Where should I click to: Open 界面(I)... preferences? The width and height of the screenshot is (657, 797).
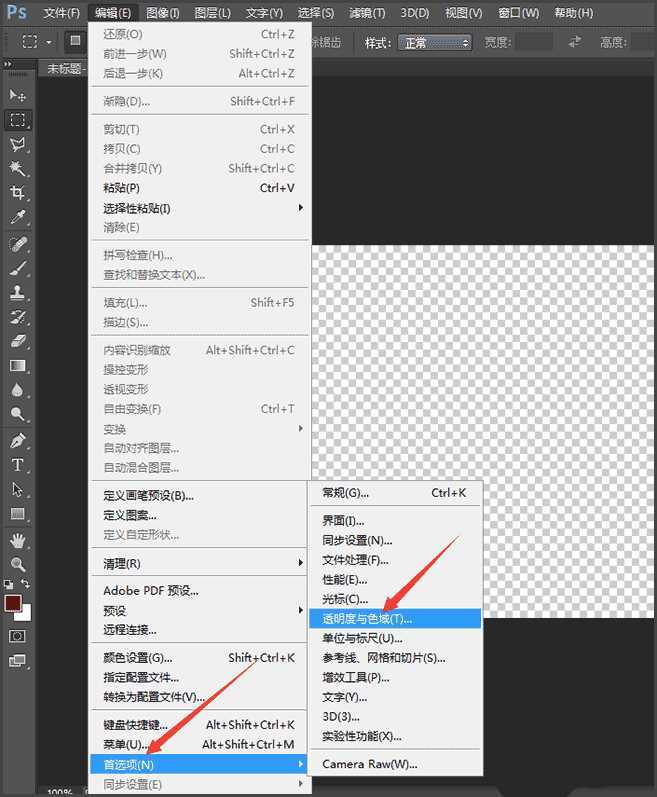395,520
